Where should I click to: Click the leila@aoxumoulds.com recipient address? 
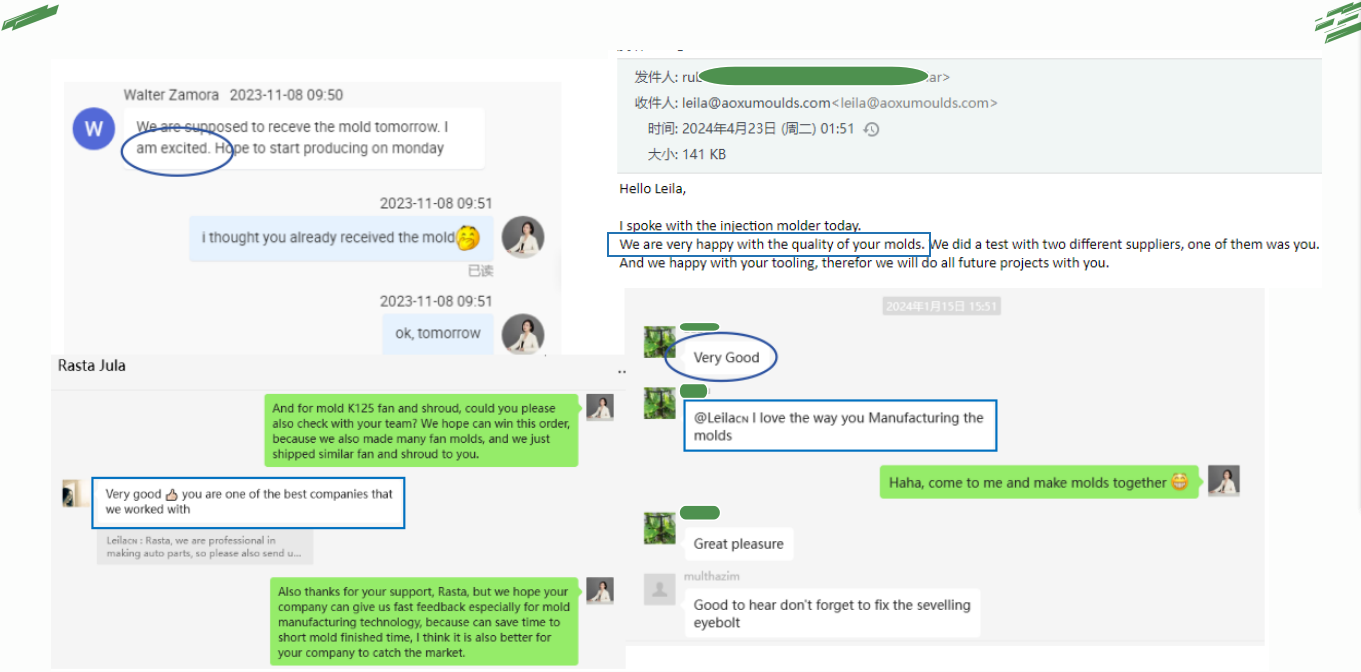tap(756, 103)
